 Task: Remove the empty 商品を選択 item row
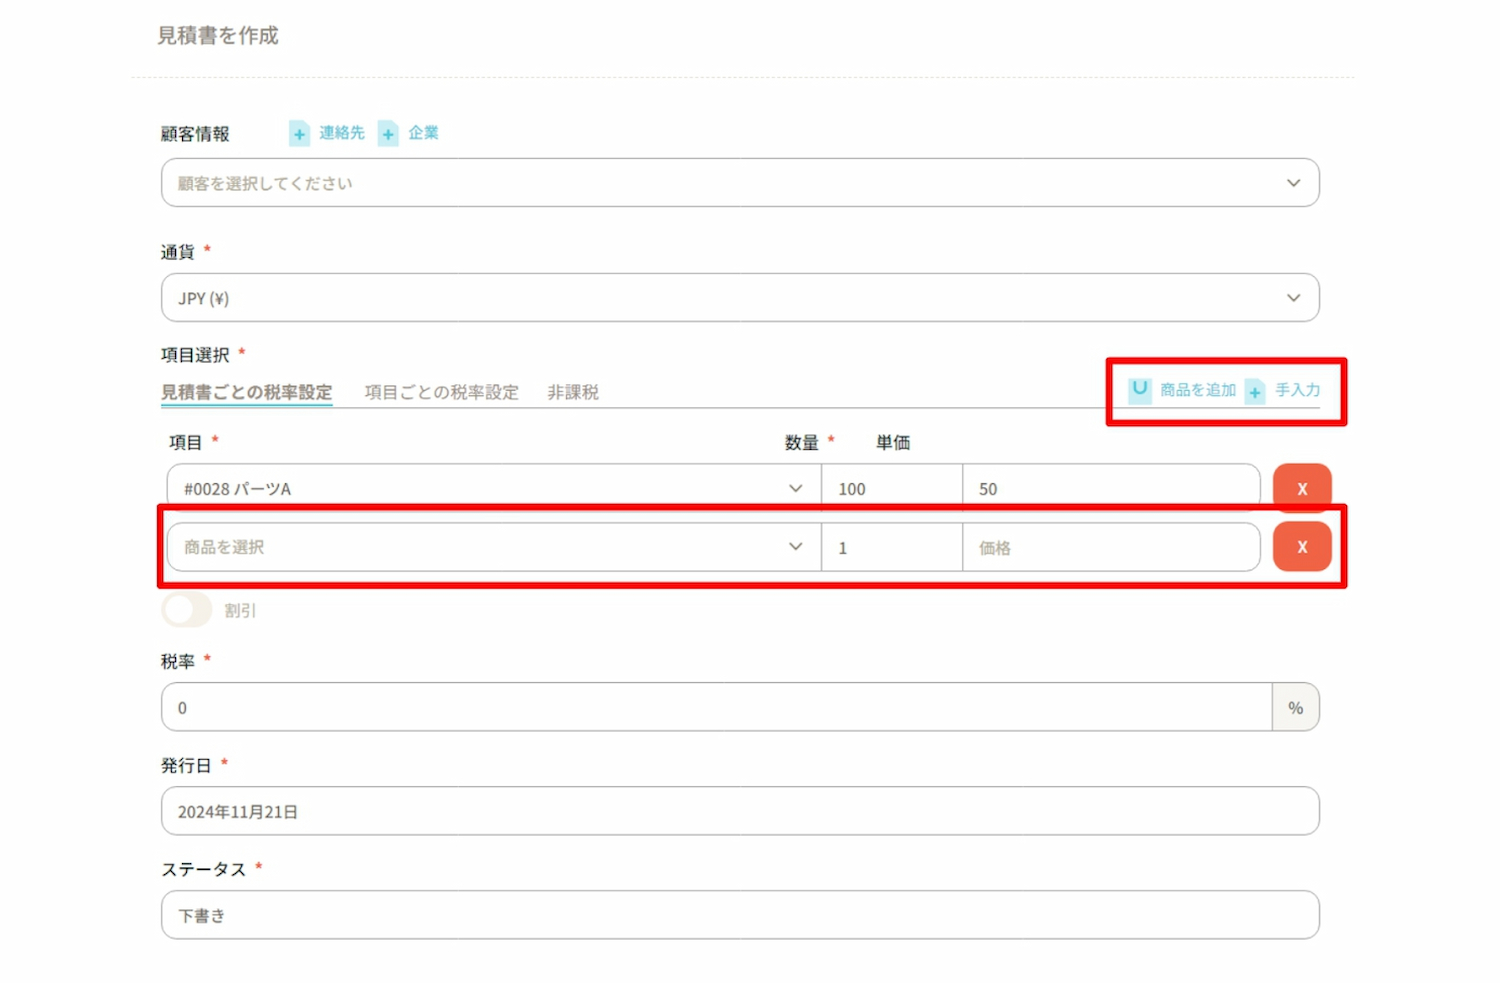tap(1302, 547)
